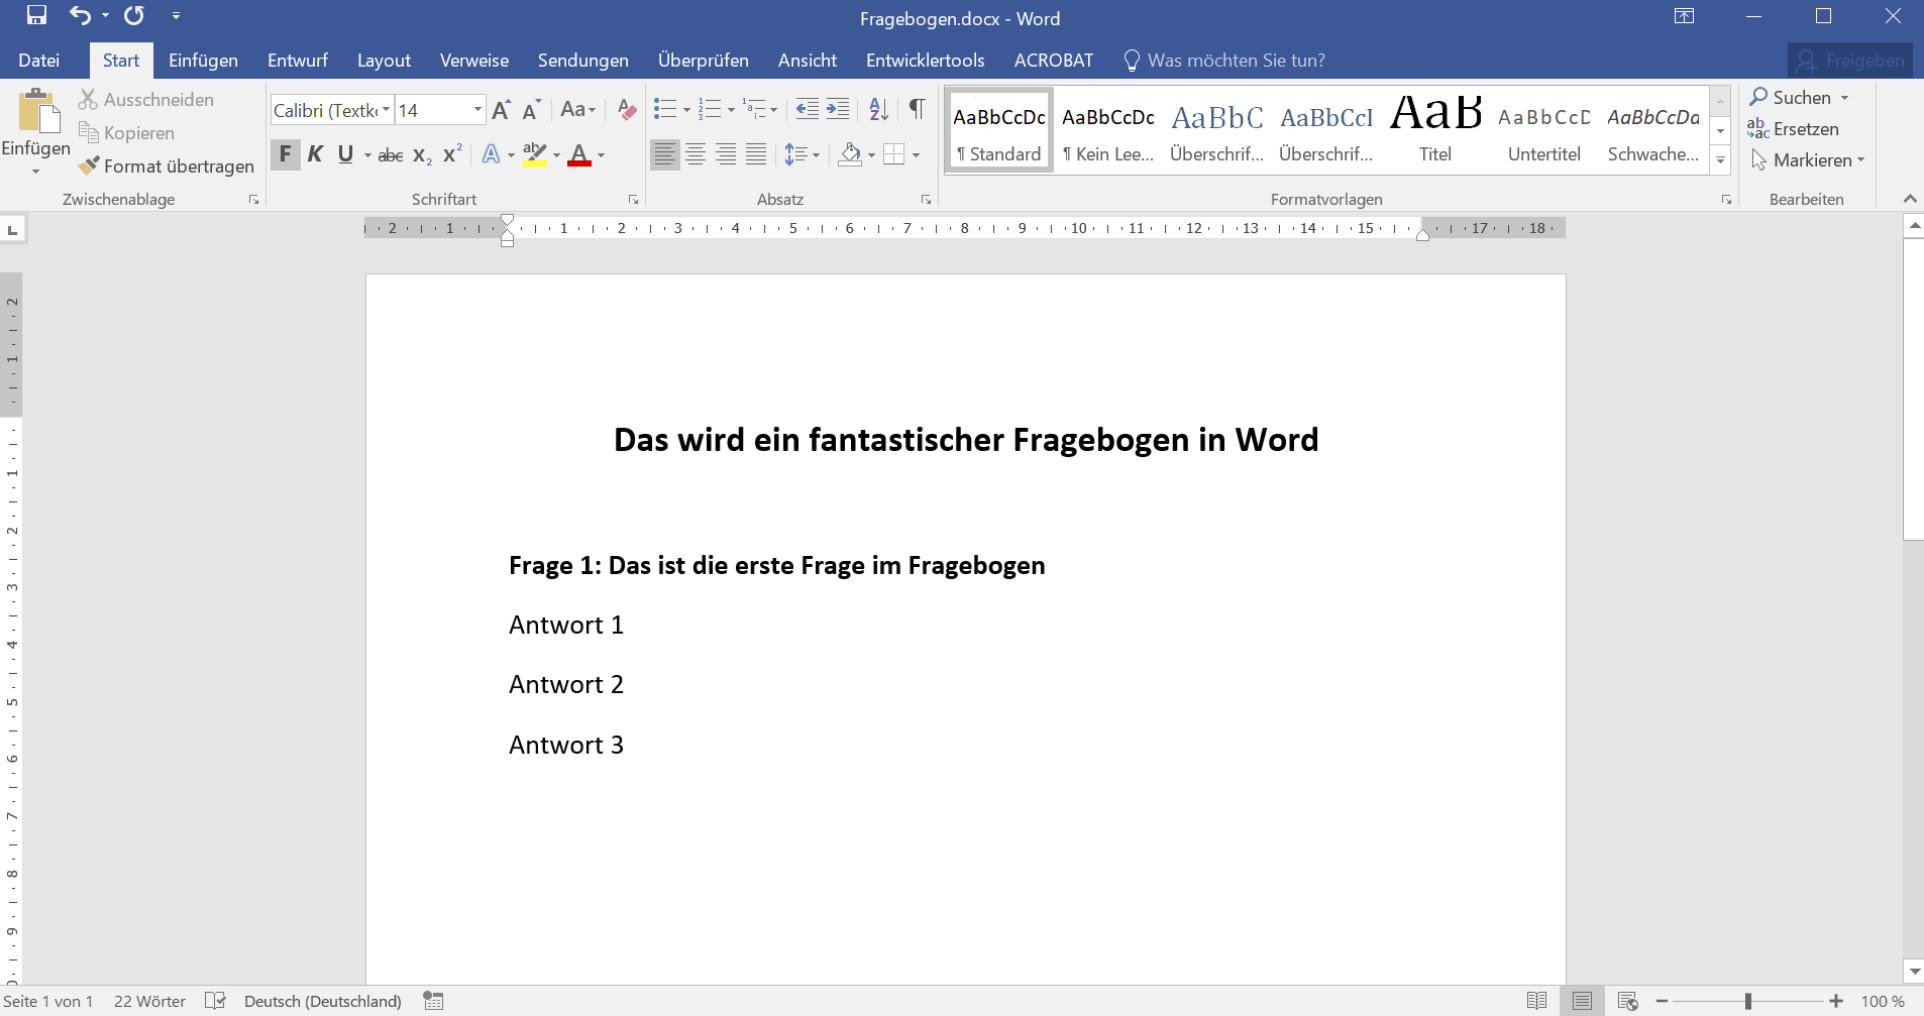Open the Überprüfen ribbon tab
The width and height of the screenshot is (1924, 1016).
pos(704,60)
